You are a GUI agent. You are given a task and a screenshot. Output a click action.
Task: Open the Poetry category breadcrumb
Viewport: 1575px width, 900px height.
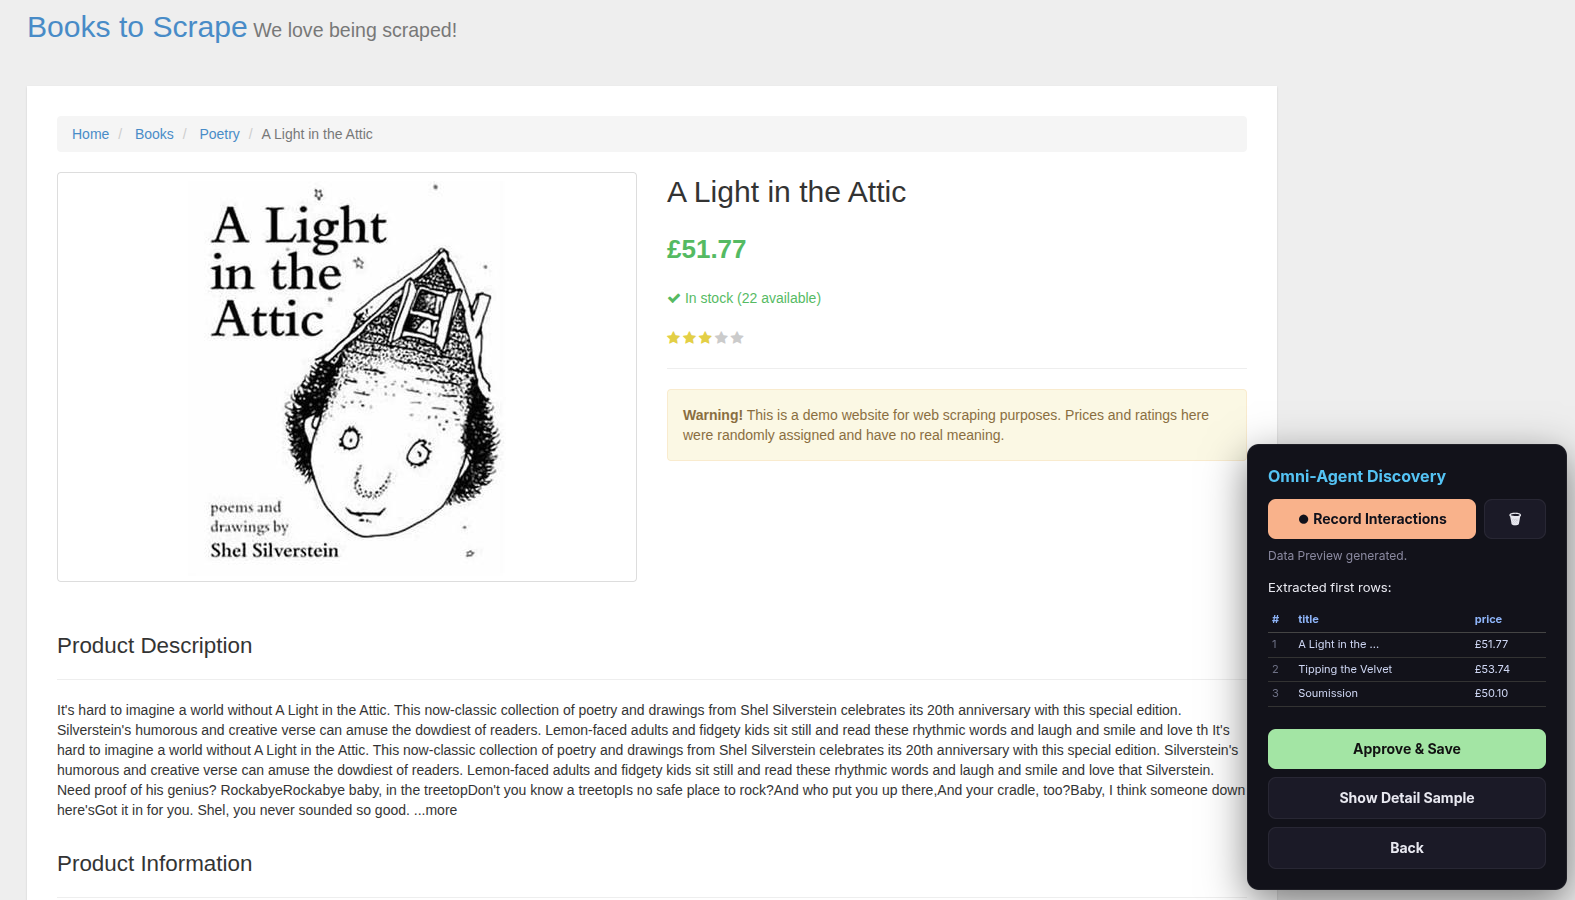219,134
